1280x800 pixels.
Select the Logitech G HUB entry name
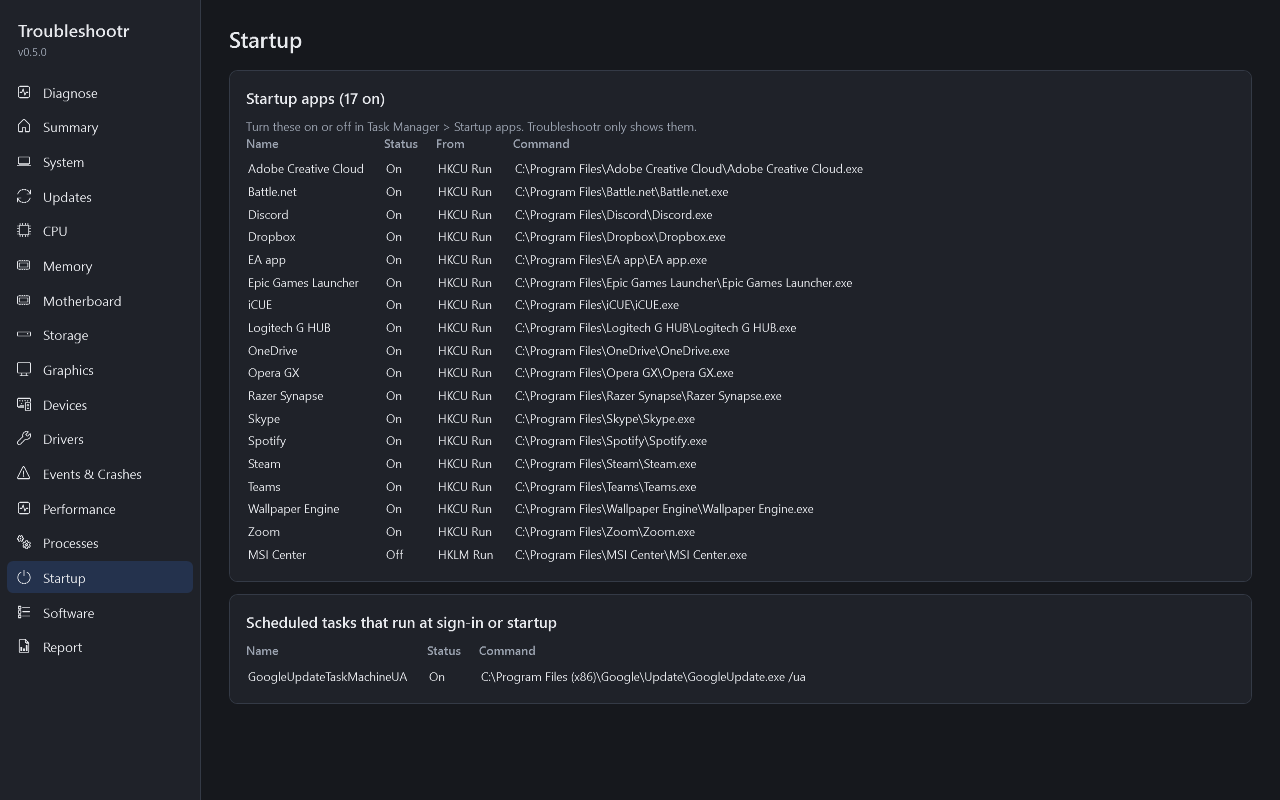tap(289, 328)
